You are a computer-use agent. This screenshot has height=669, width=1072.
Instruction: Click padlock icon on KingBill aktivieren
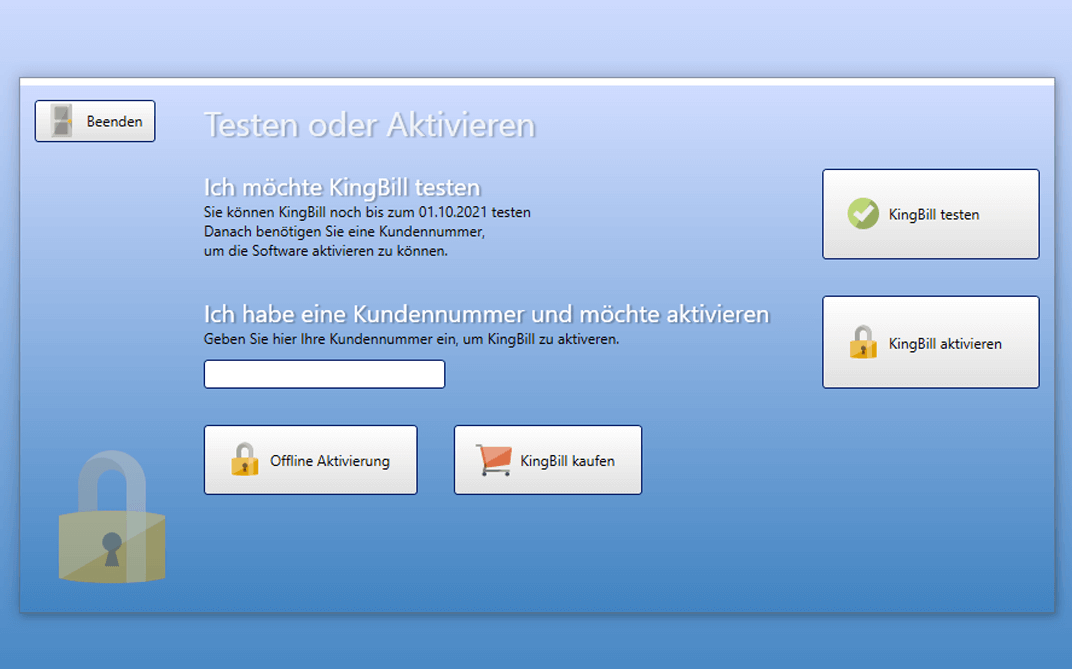pos(863,342)
